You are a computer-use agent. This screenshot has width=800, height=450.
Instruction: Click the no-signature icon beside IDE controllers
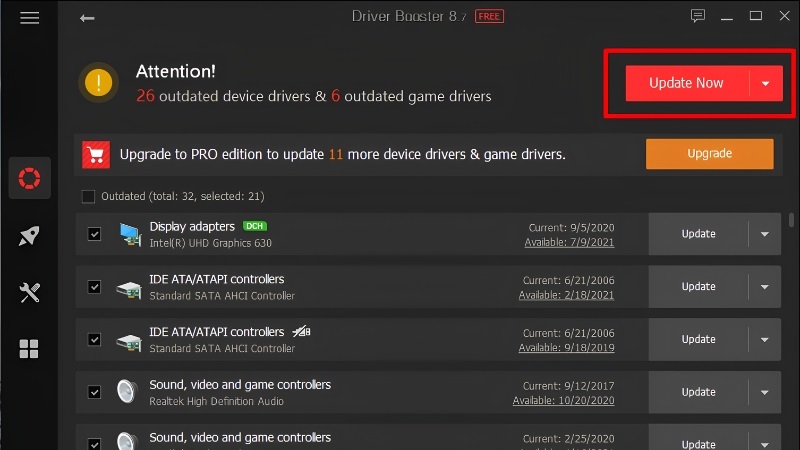302,332
